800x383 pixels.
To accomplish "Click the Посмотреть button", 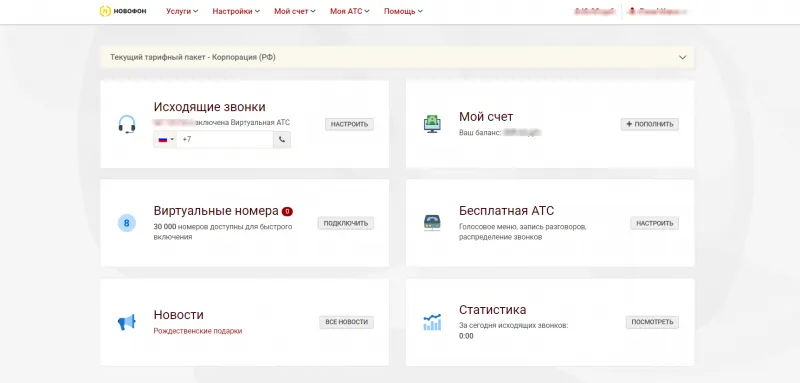I will pyautogui.click(x=652, y=322).
